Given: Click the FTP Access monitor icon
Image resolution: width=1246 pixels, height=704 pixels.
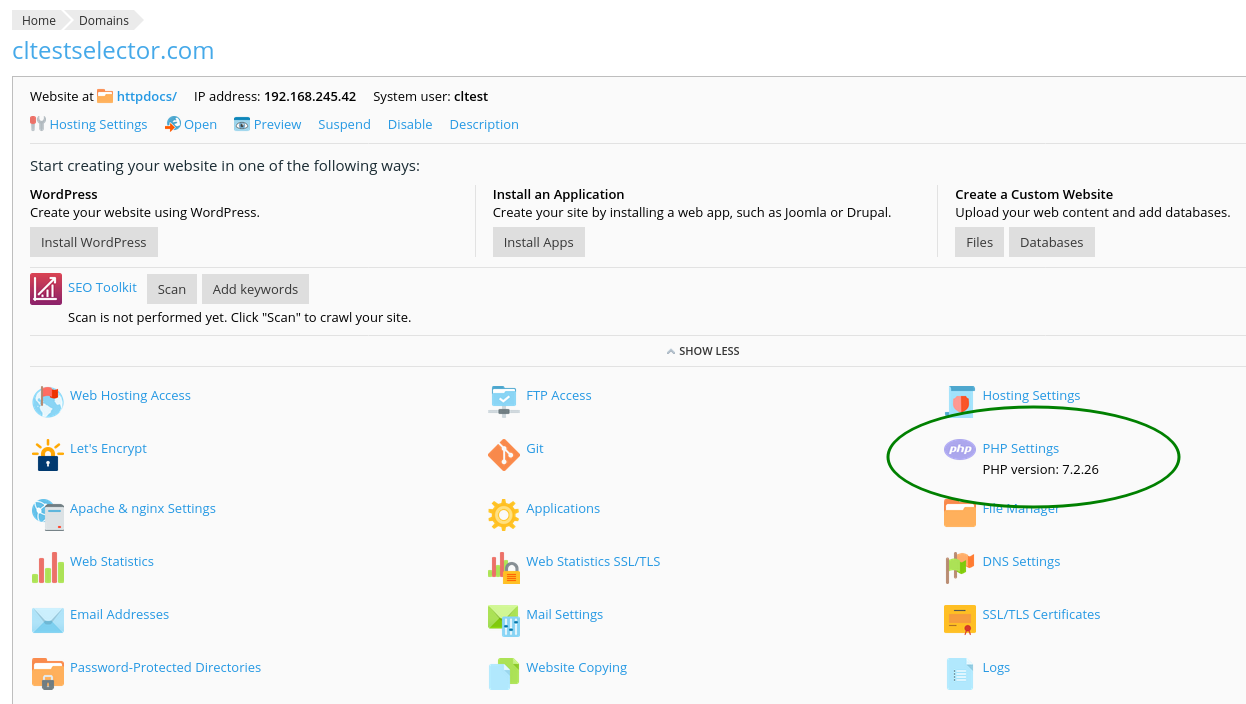Looking at the screenshot, I should [503, 401].
